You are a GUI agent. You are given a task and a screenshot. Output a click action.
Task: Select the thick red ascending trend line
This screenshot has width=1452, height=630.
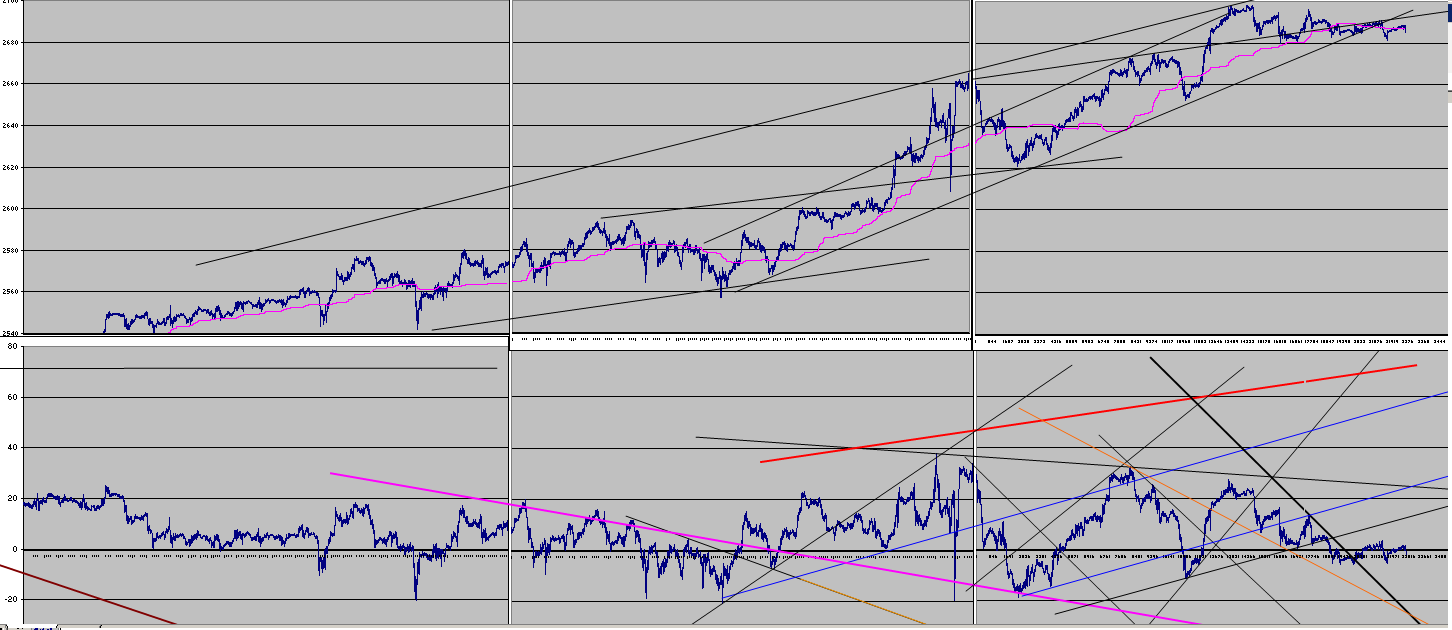[x=1088, y=413]
